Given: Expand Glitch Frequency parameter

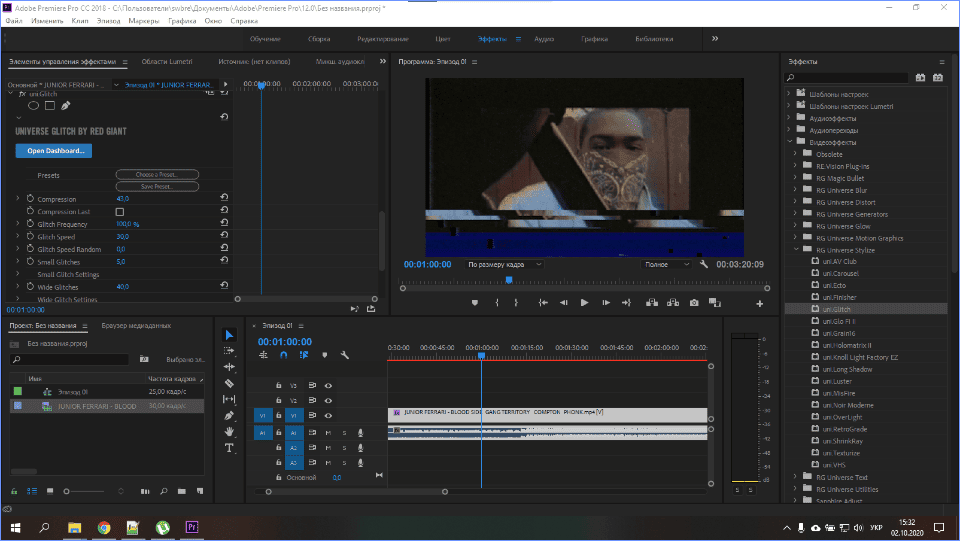Looking at the screenshot, I should tap(18, 223).
